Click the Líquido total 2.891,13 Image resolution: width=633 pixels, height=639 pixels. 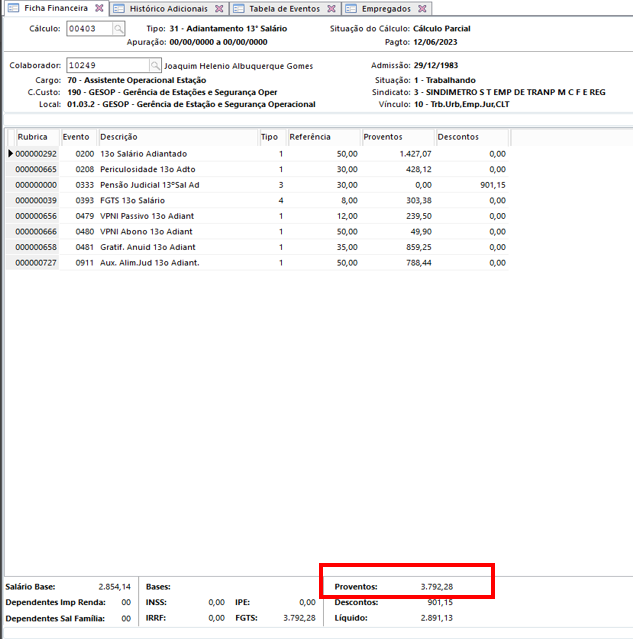click(x=437, y=618)
